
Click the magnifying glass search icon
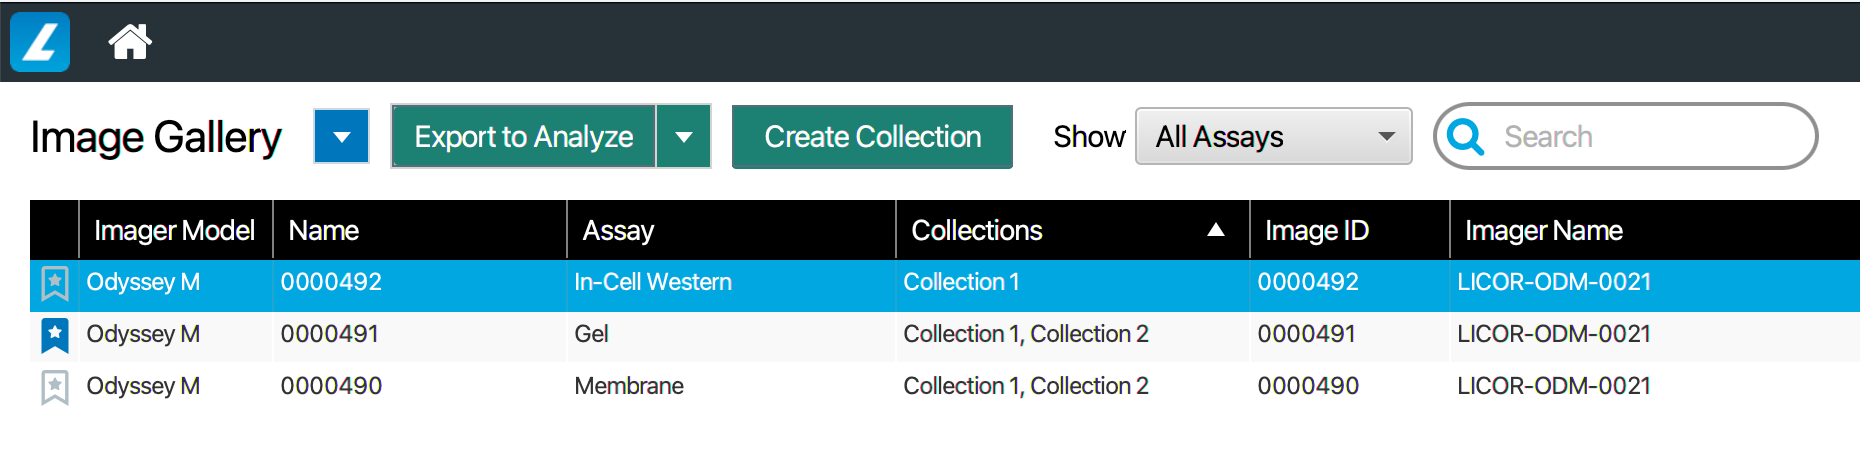pyautogui.click(x=1466, y=136)
